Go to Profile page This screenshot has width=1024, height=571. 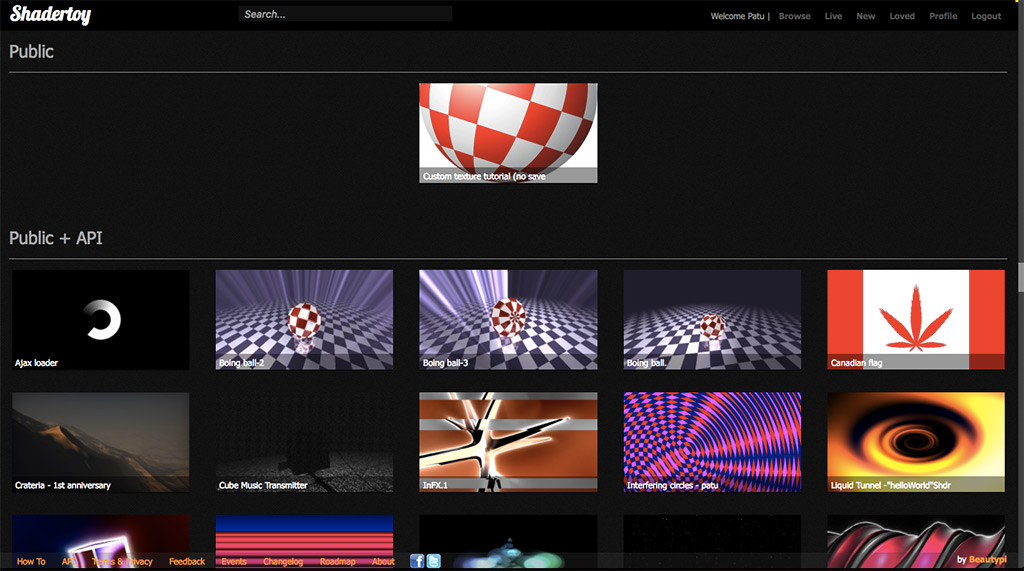[943, 16]
